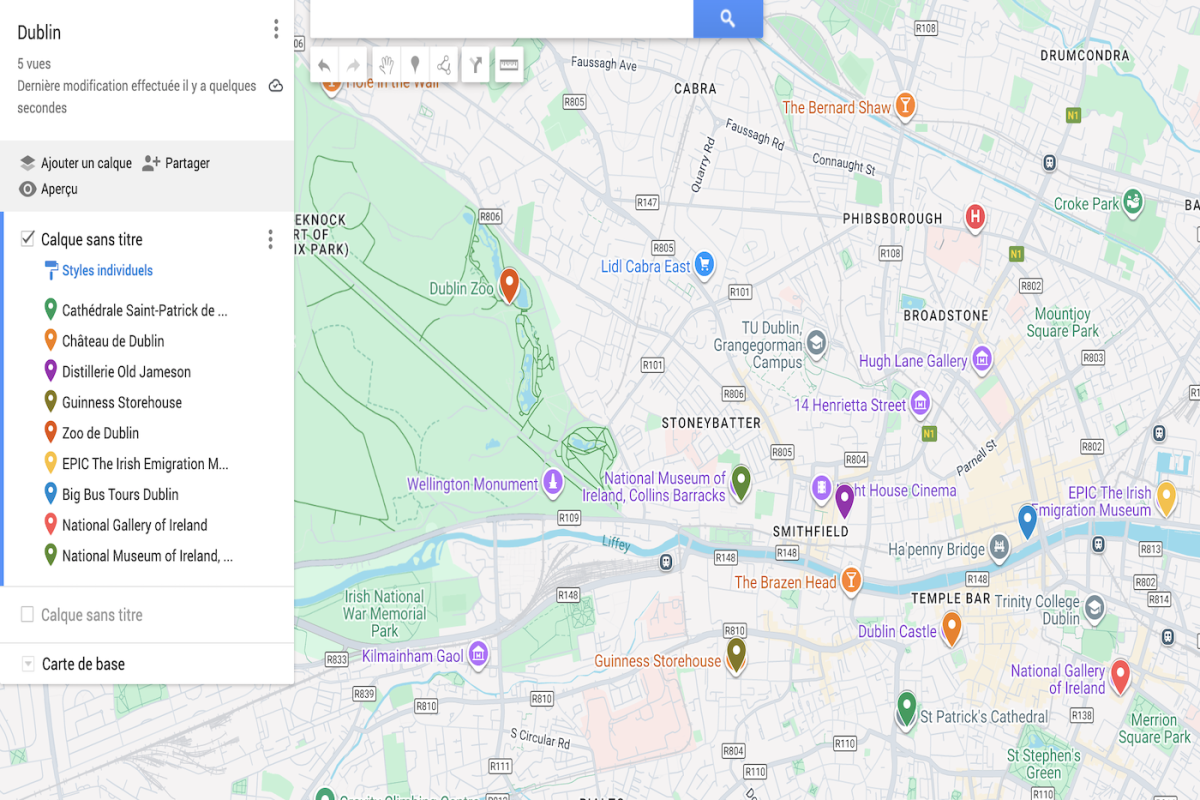
Task: Click the red-orange pin at Dublin Zoo on the map
Action: pyautogui.click(x=509, y=285)
